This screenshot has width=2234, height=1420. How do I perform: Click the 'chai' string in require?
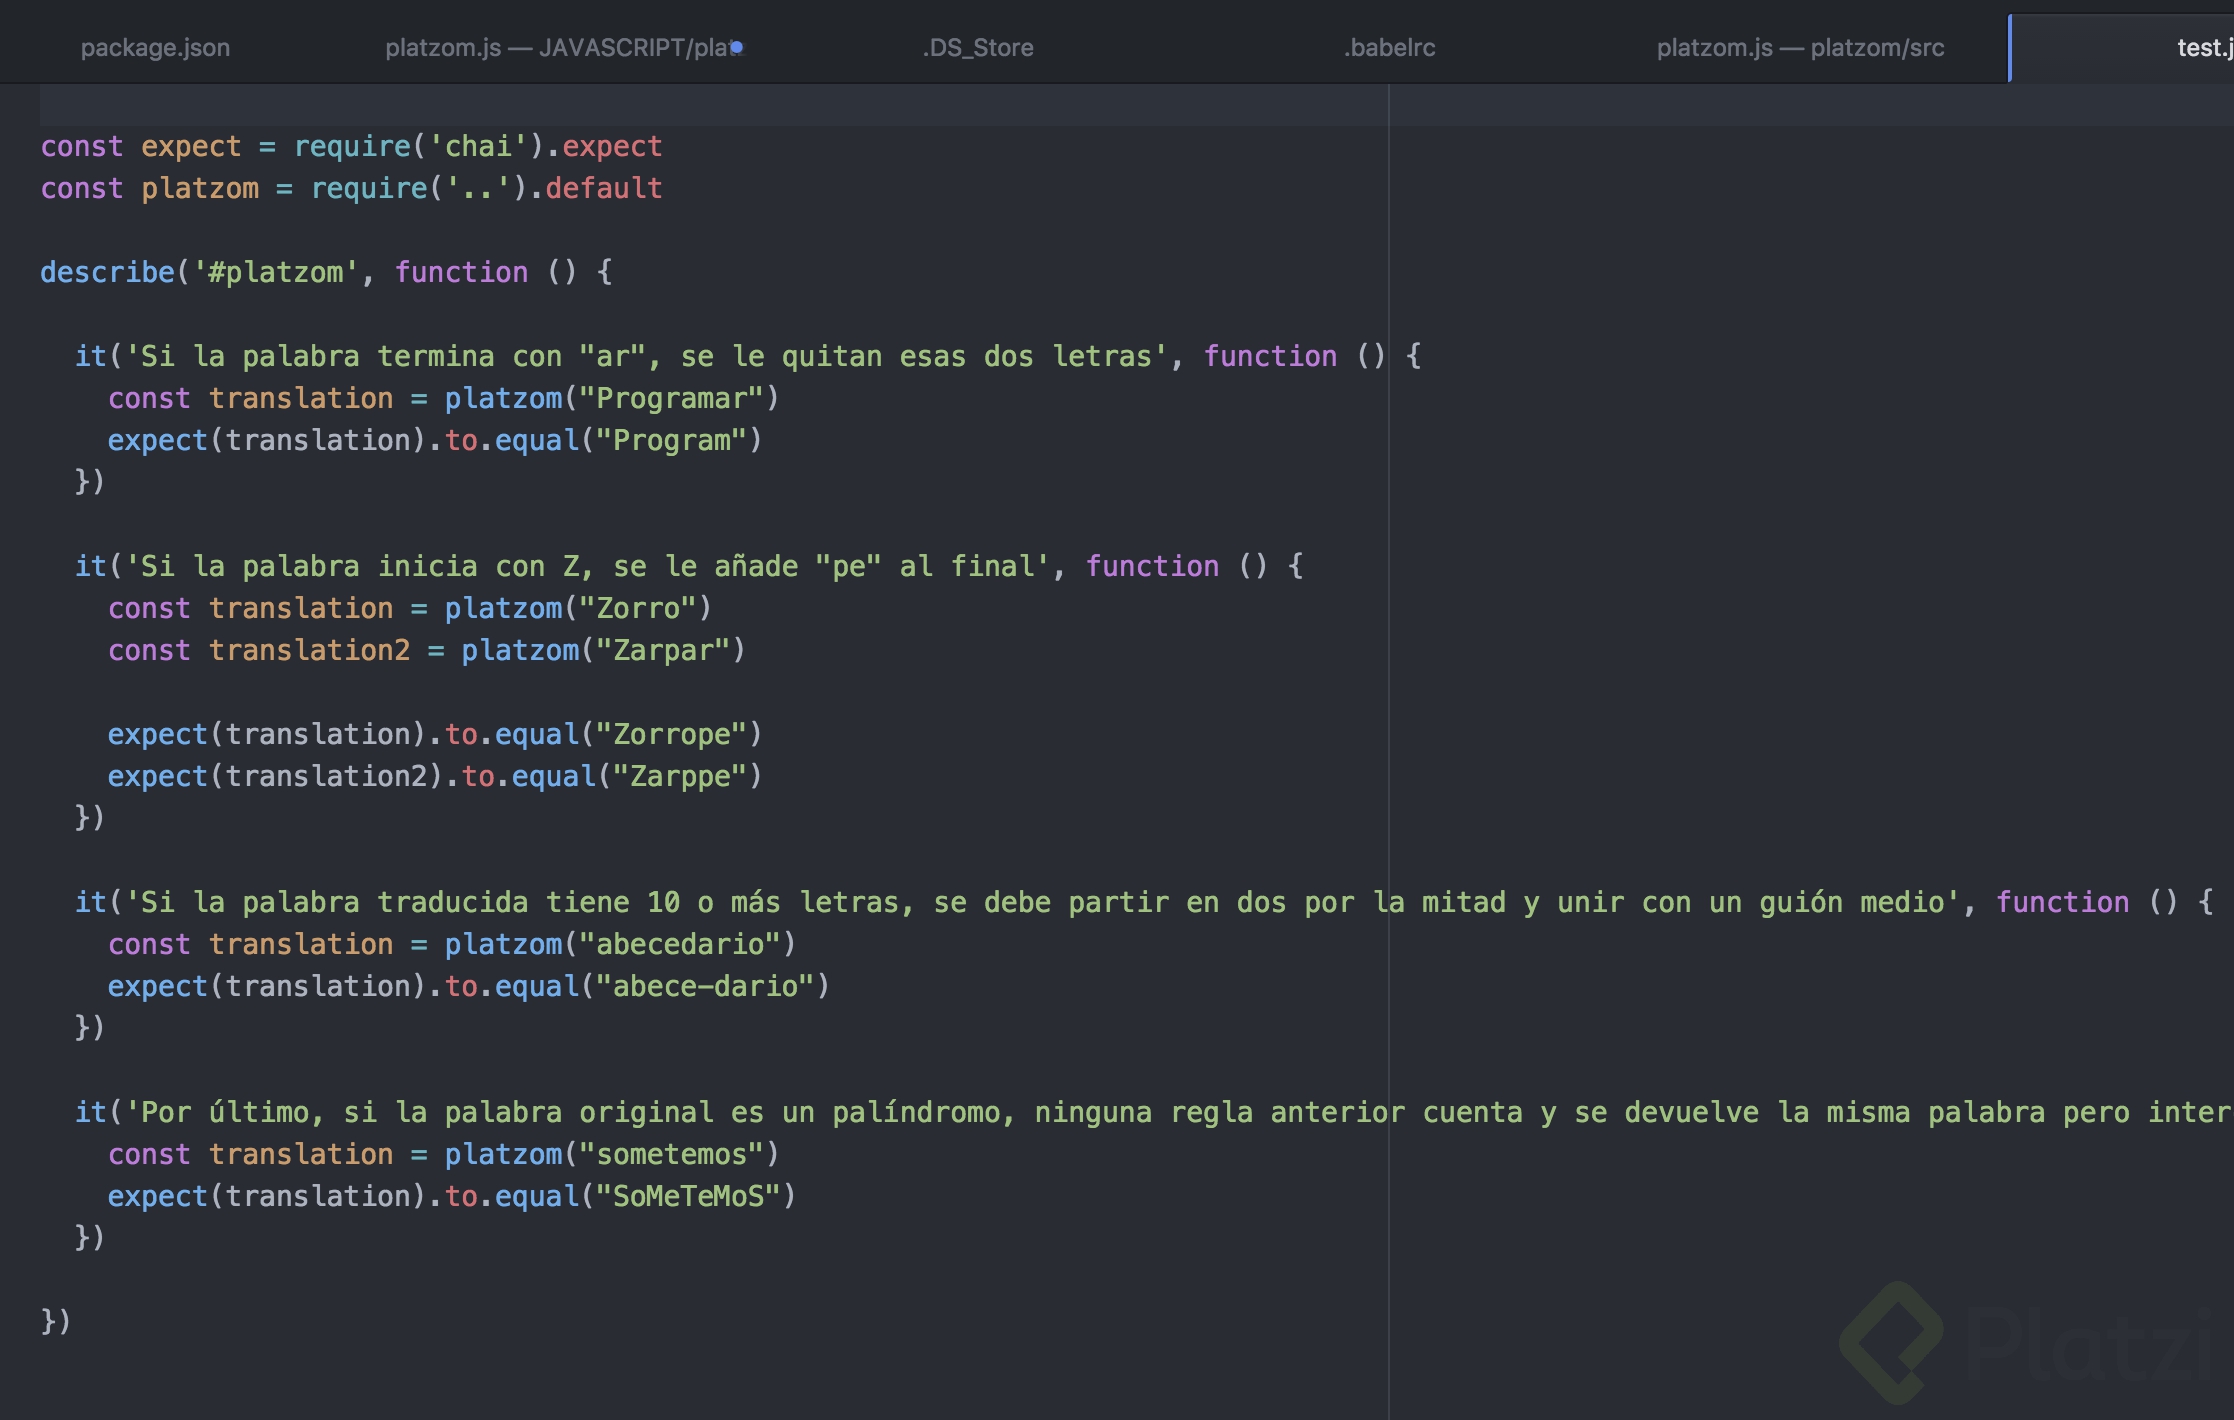478,146
